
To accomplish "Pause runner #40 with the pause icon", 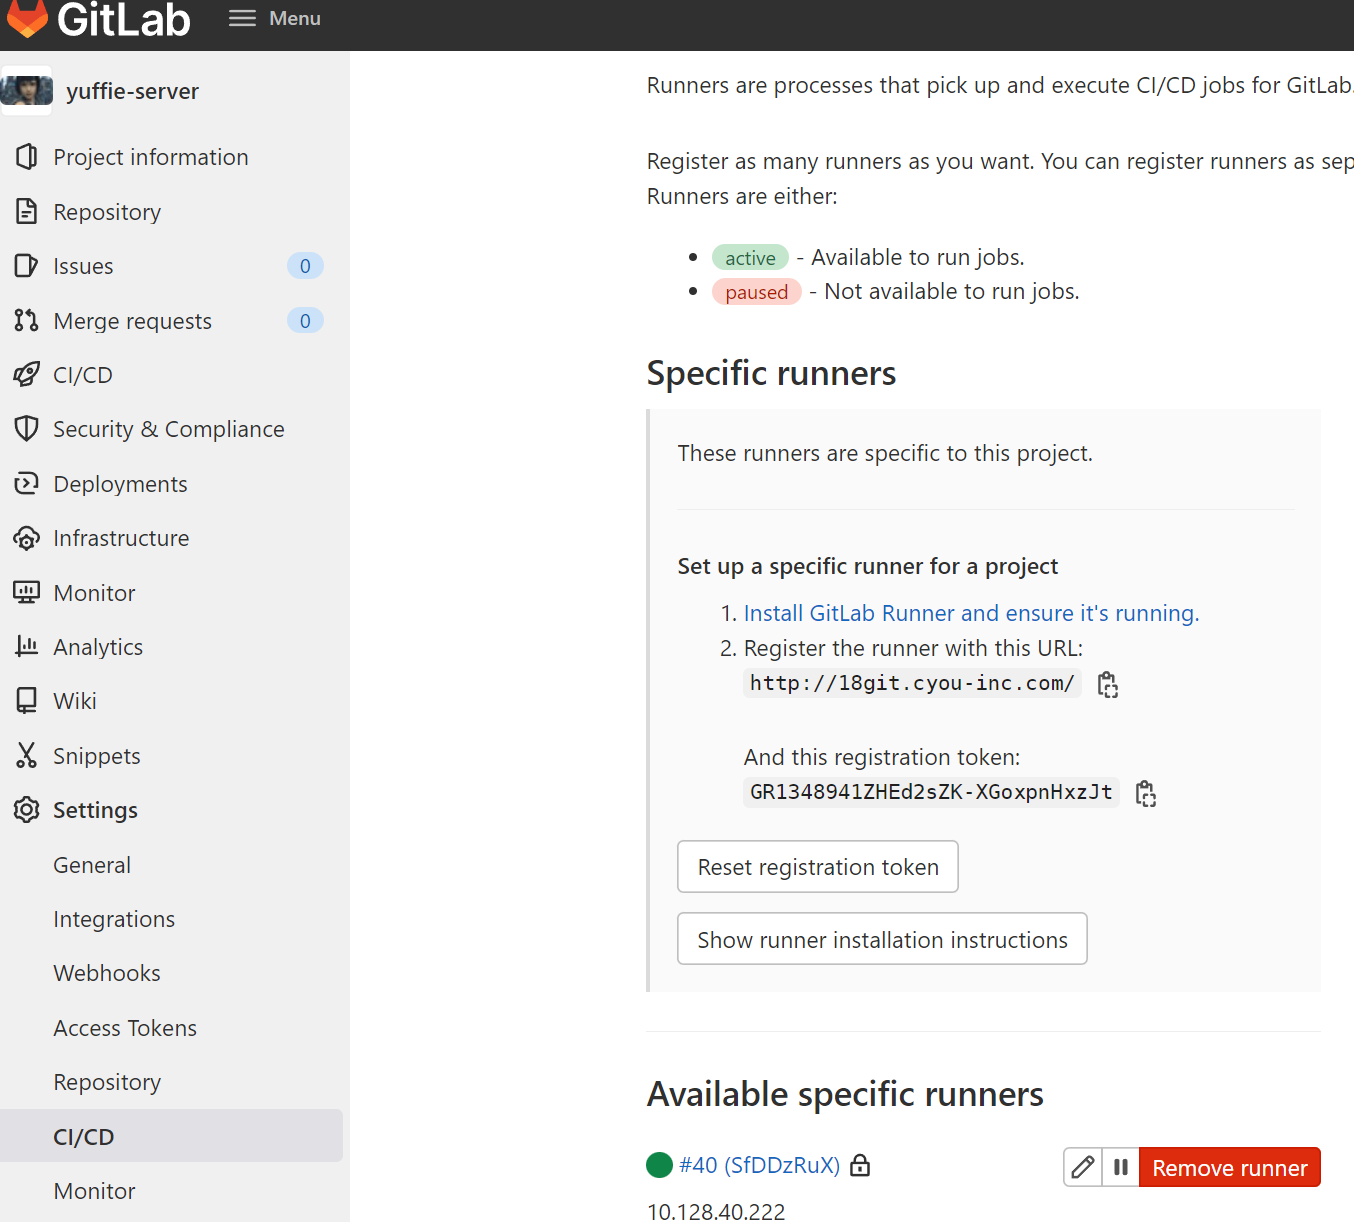I will (1121, 1167).
